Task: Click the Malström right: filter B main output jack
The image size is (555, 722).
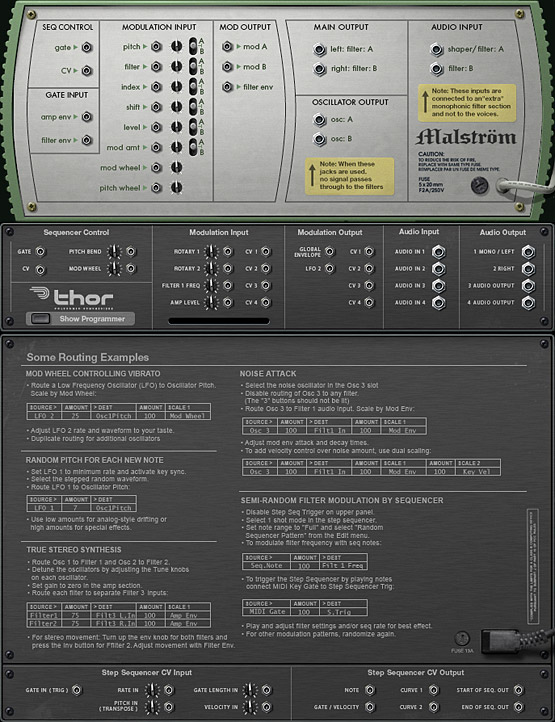Action: pyautogui.click(x=320, y=69)
